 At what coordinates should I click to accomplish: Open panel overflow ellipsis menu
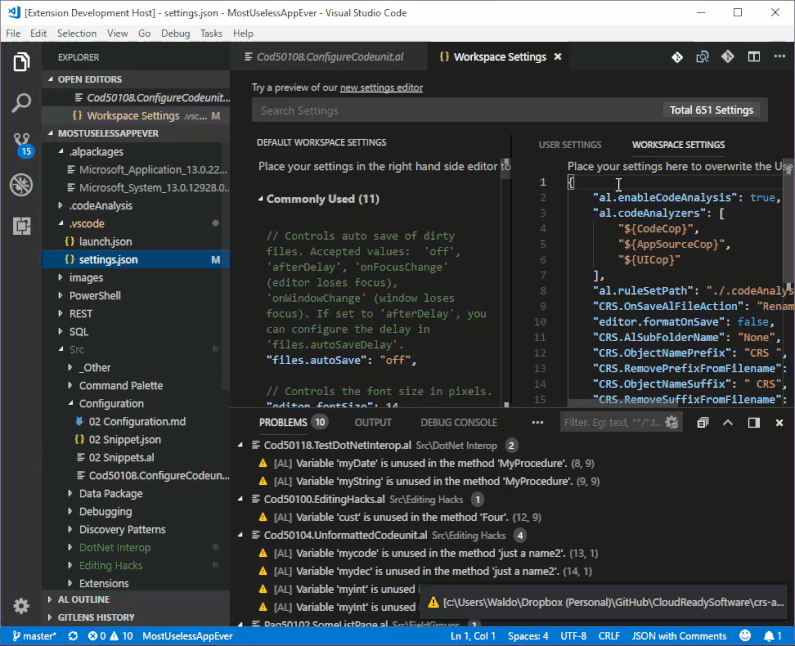click(537, 422)
